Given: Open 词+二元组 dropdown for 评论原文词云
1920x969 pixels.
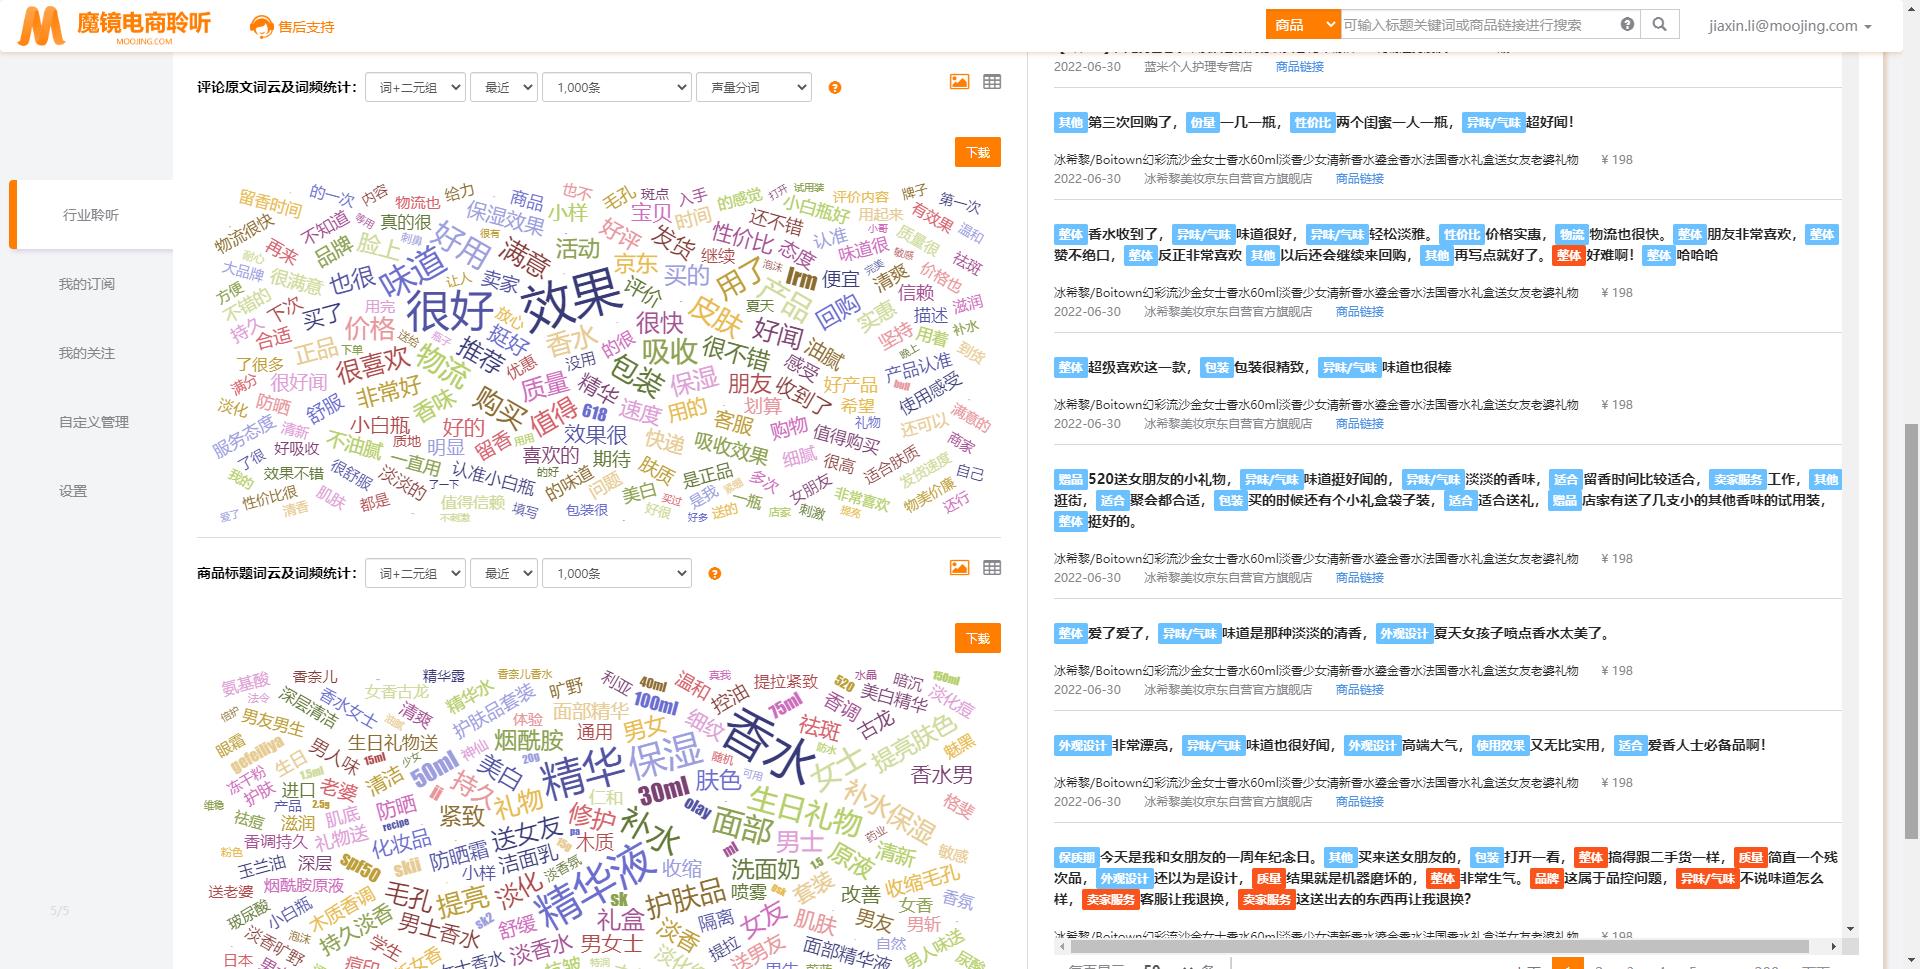Looking at the screenshot, I should click(x=415, y=88).
